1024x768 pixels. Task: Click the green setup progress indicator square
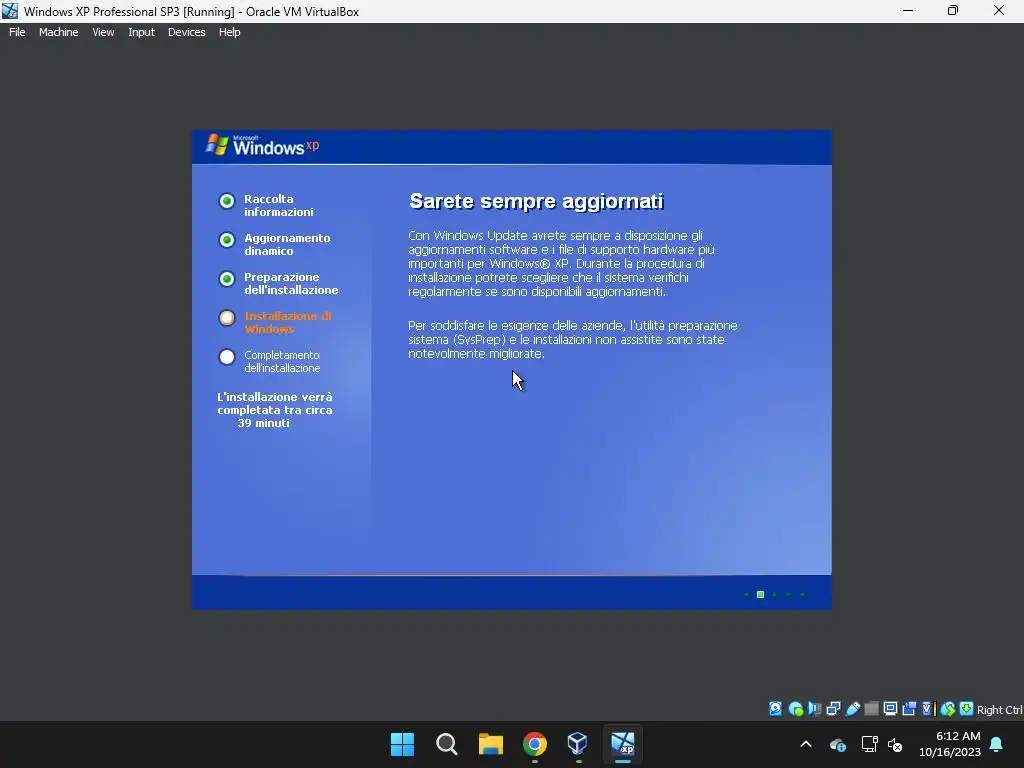point(760,594)
